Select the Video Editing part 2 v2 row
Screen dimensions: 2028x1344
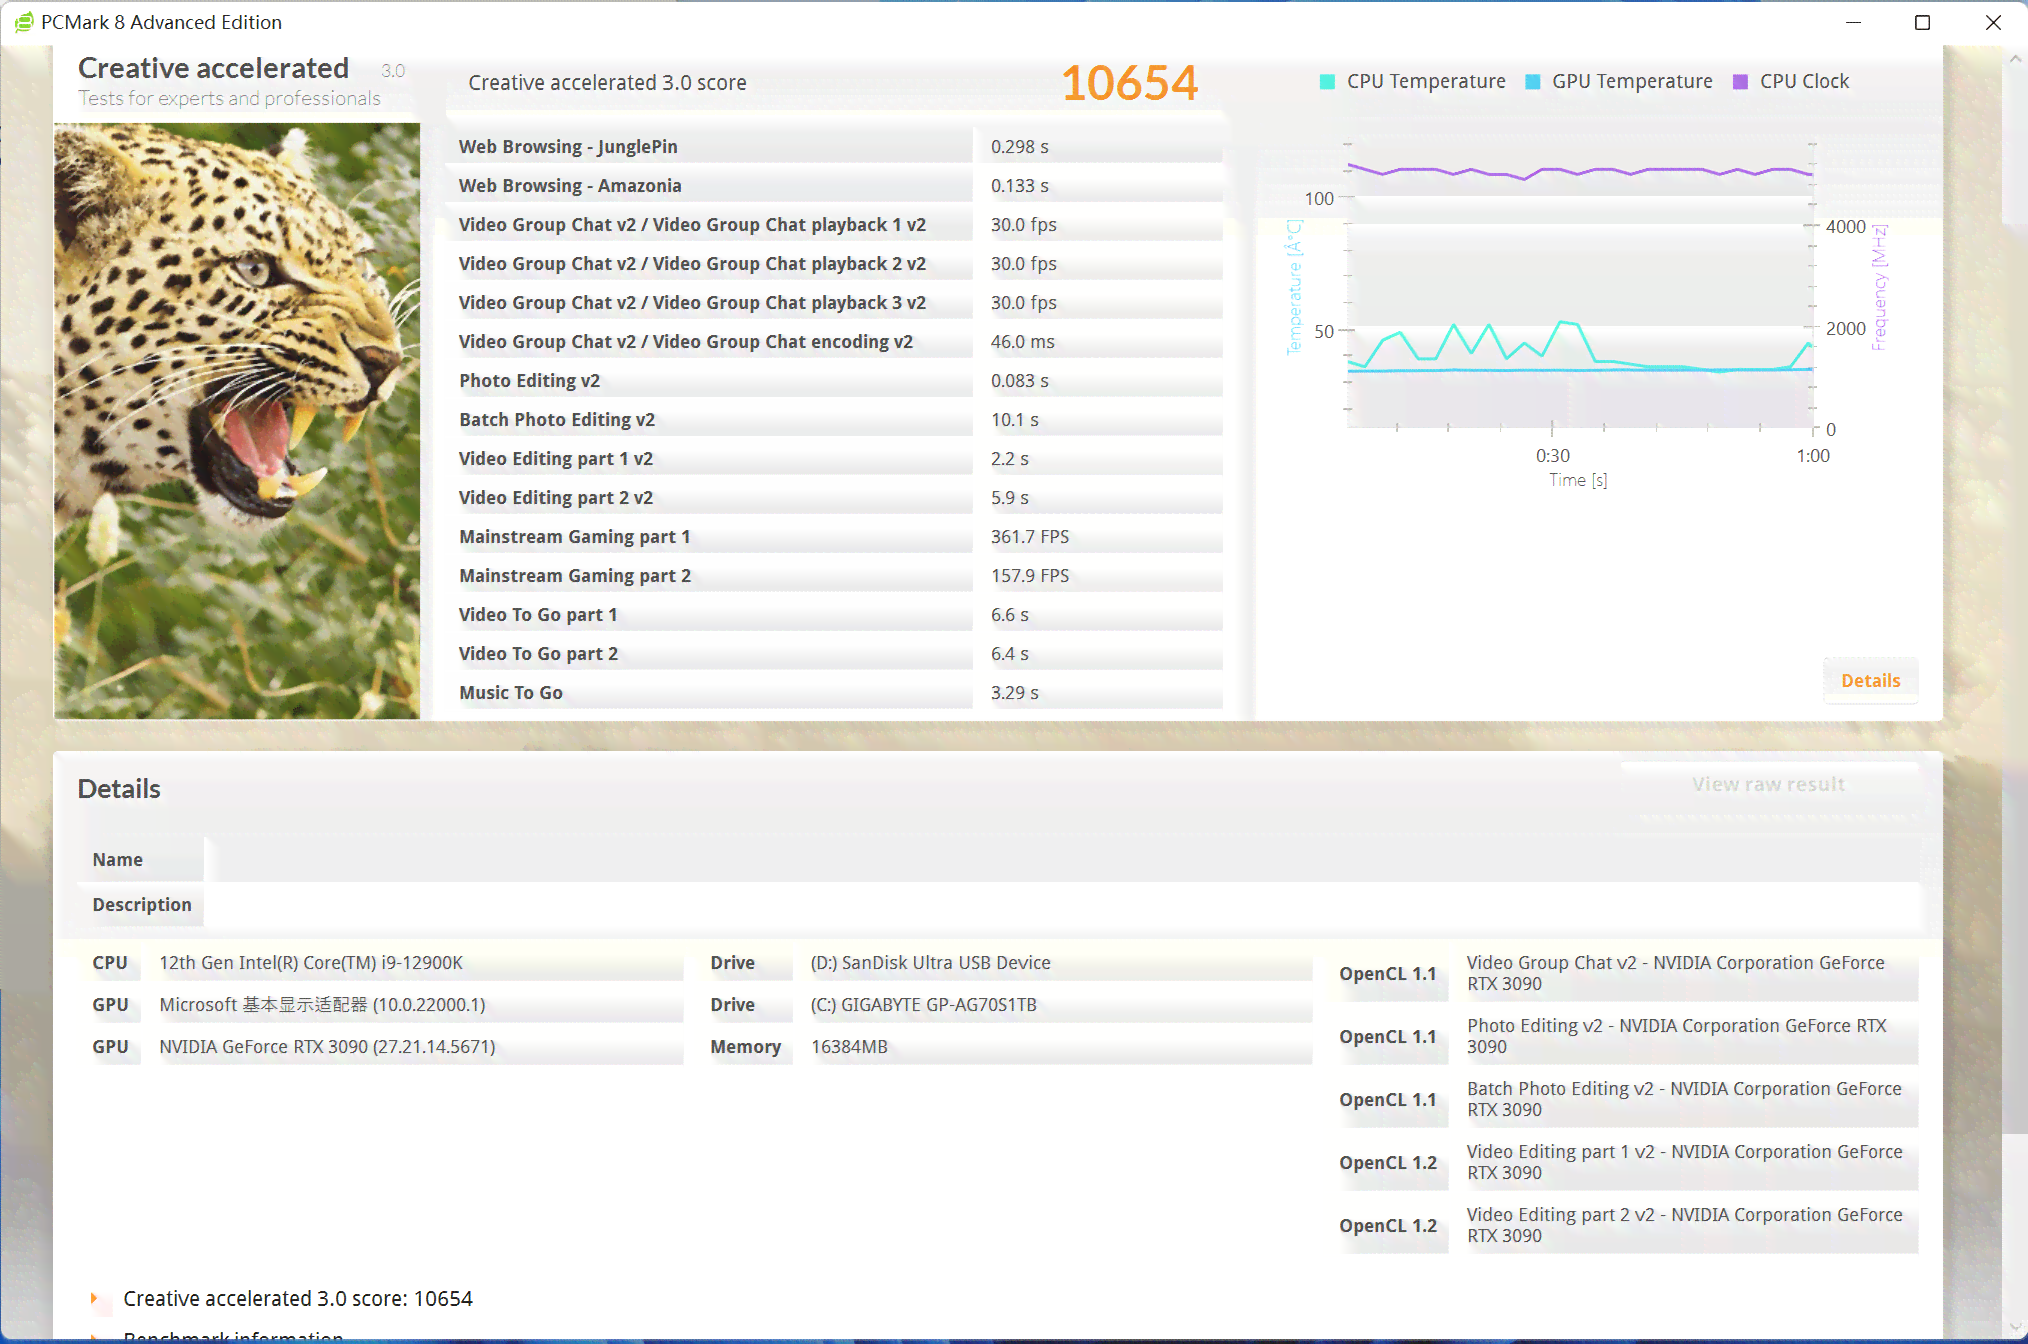[835, 497]
